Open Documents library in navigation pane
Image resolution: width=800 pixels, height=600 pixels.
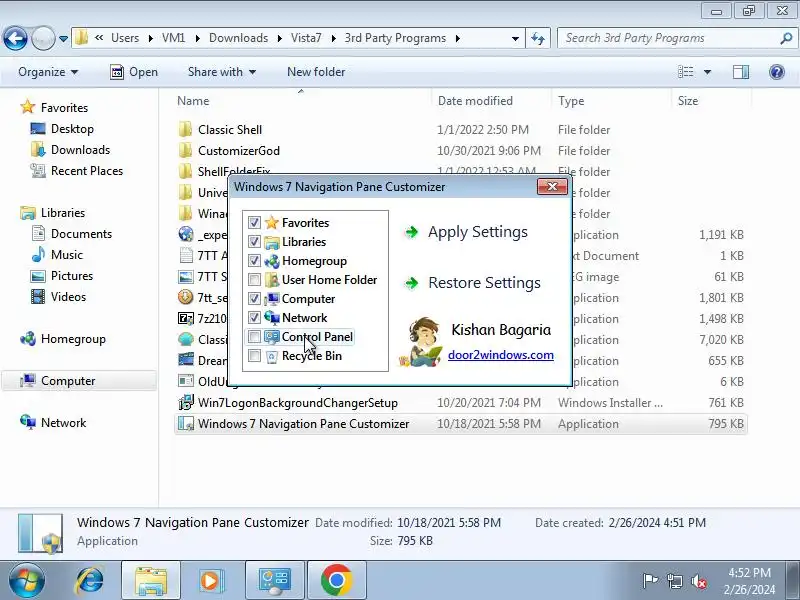(x=81, y=234)
